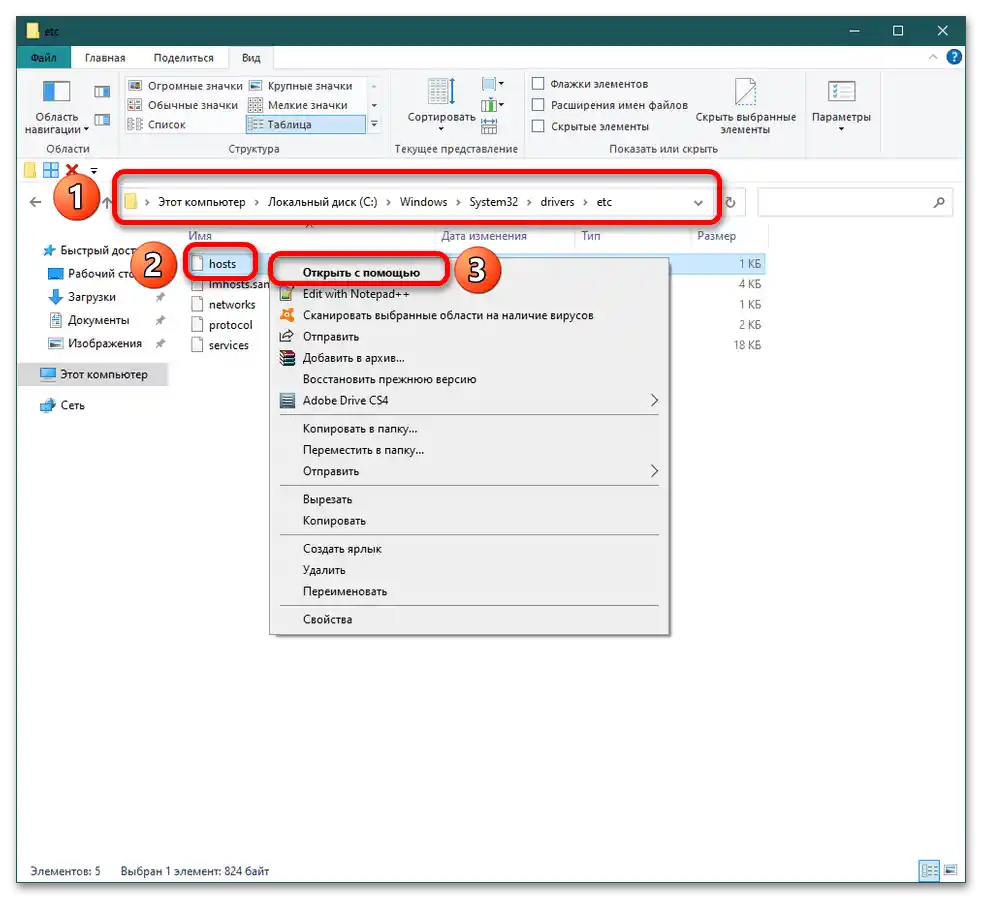This screenshot has height=899, width=982.
Task: Open the group-by icon dropdown
Action: point(493,83)
